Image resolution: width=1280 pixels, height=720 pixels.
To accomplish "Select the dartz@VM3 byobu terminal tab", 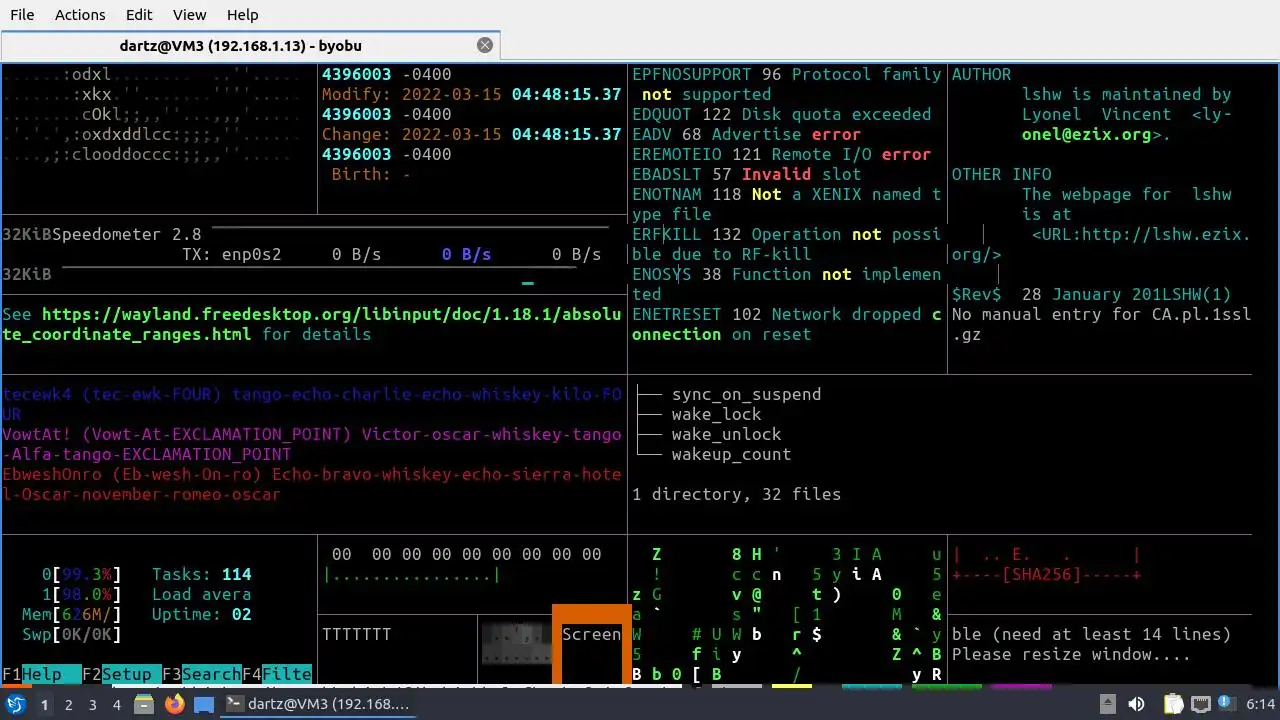I will tap(250, 45).
